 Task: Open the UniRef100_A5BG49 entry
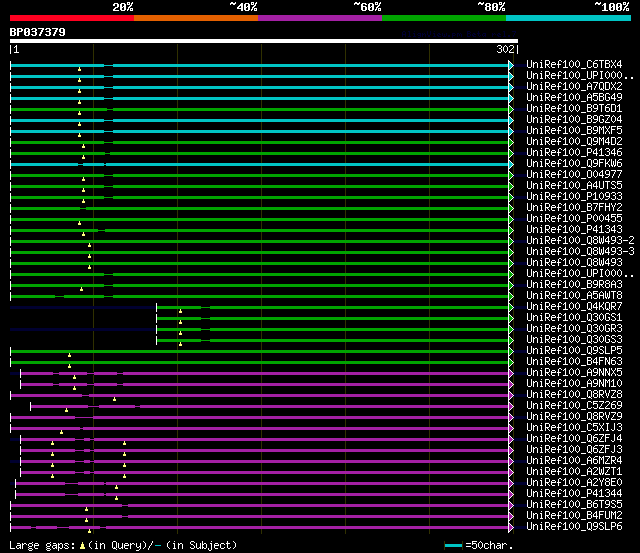(x=574, y=98)
